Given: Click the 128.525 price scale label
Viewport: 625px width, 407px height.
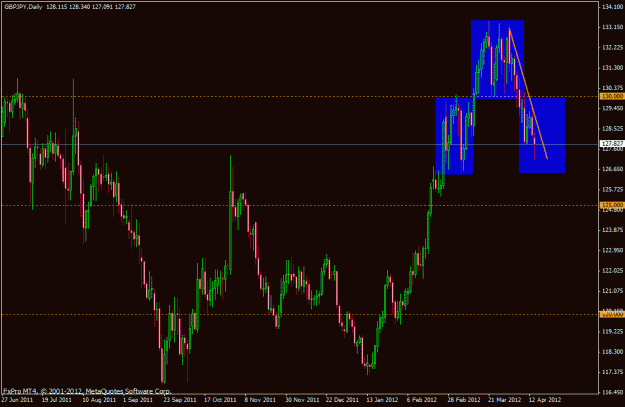Looking at the screenshot, I should pos(613,128).
